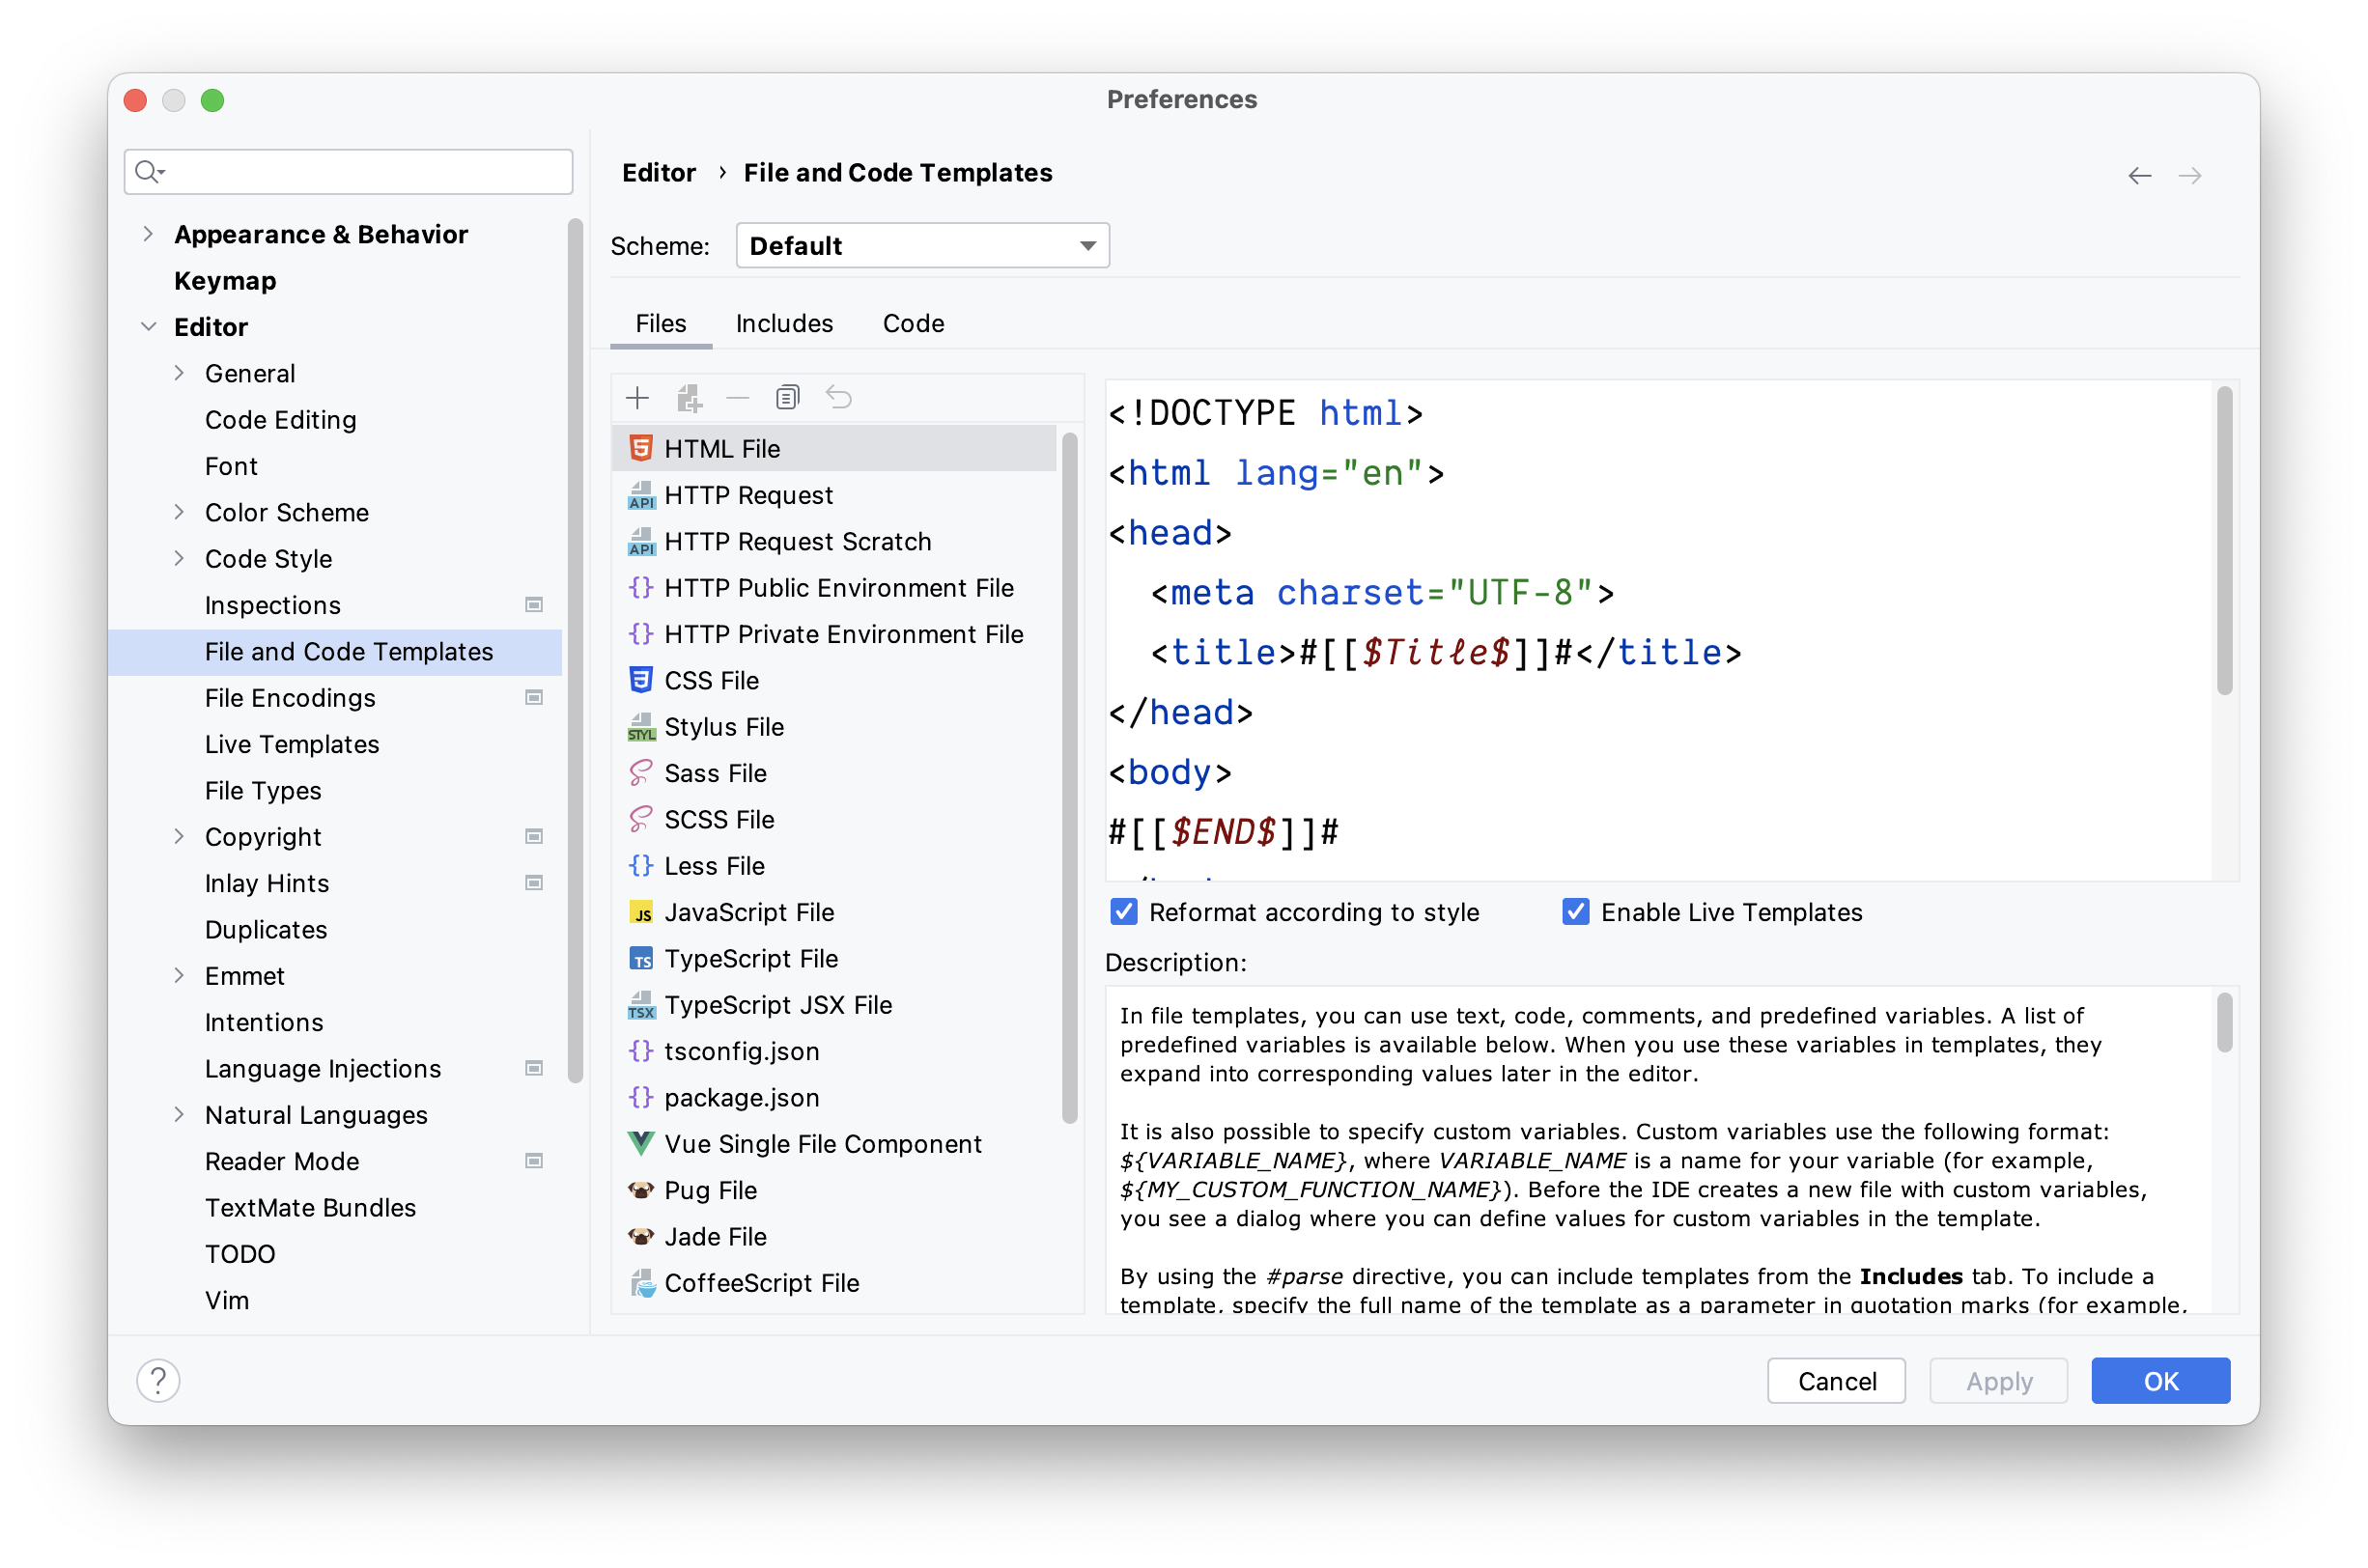Expand the Code Style section
The height and width of the screenshot is (1568, 2368).
(180, 558)
